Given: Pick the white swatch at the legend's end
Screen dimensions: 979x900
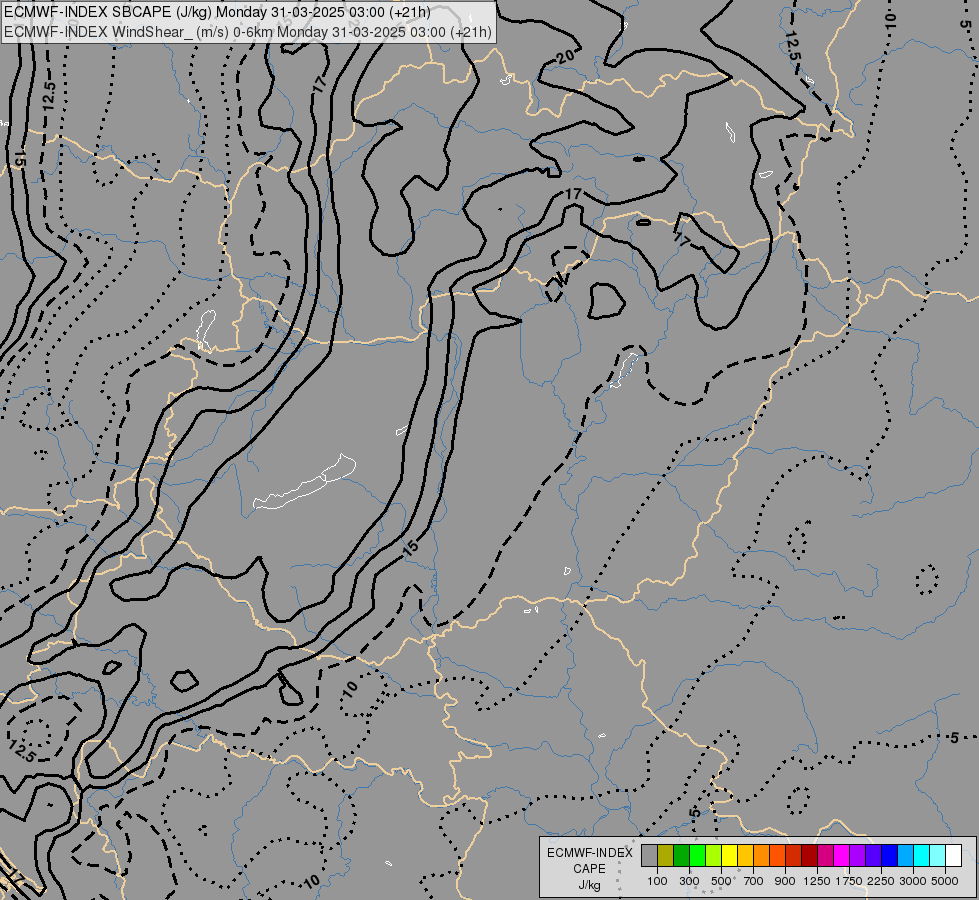Looking at the screenshot, I should click(953, 855).
